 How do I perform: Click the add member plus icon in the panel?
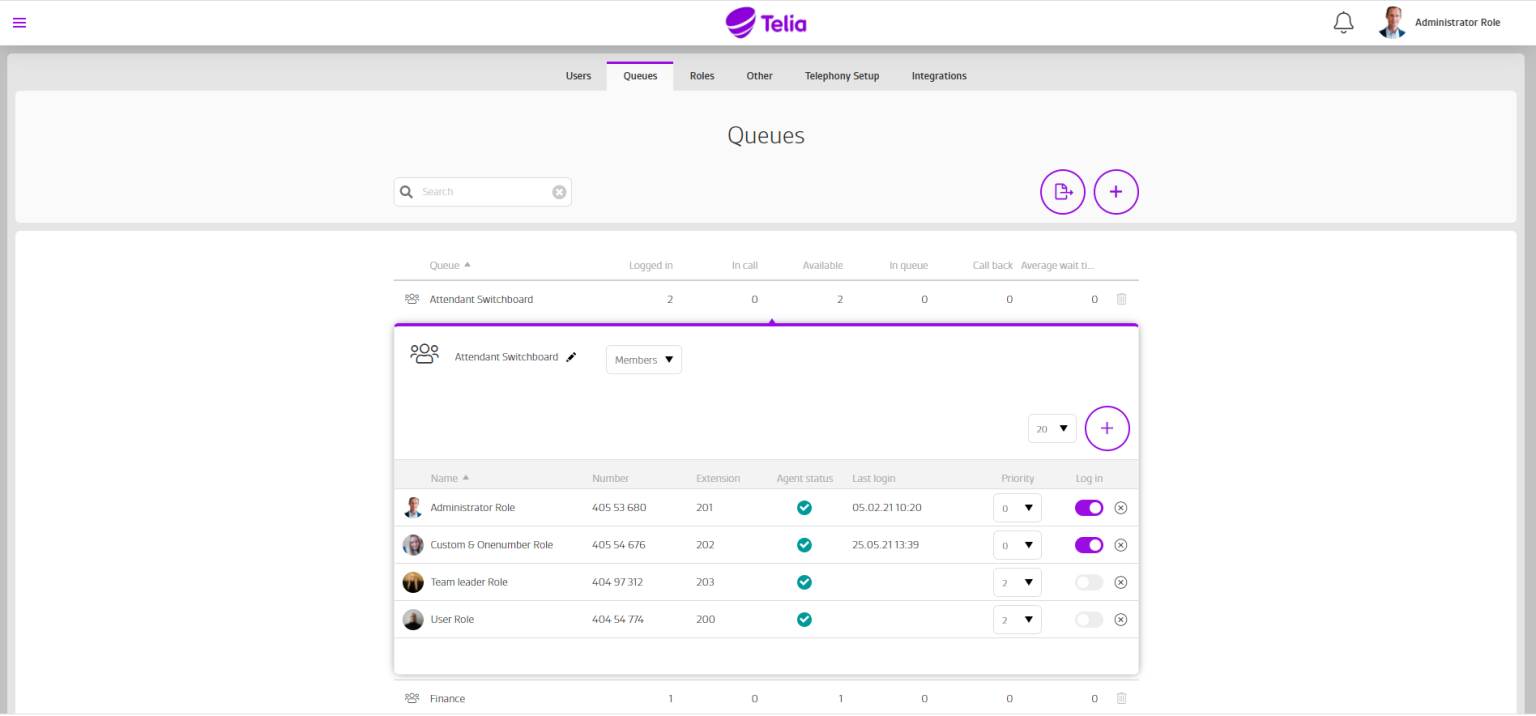tap(1107, 428)
